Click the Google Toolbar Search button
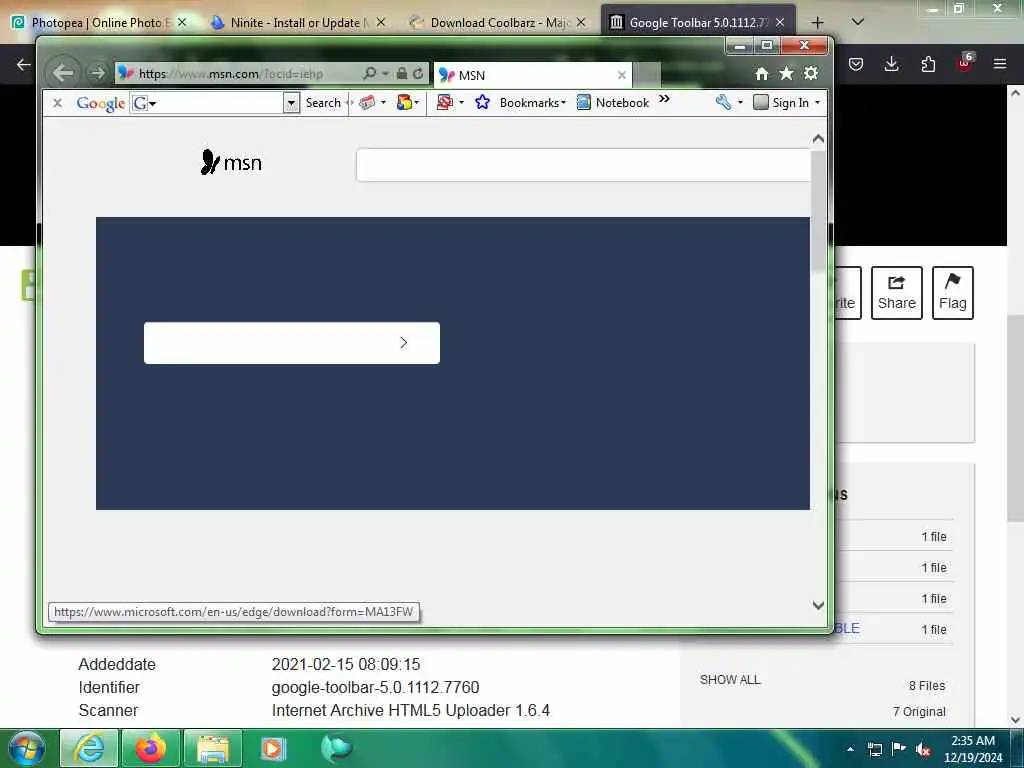The height and width of the screenshot is (768, 1024). 323,103
